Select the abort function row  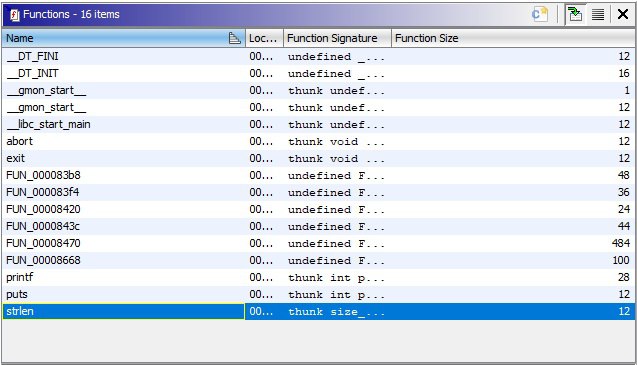(x=318, y=141)
